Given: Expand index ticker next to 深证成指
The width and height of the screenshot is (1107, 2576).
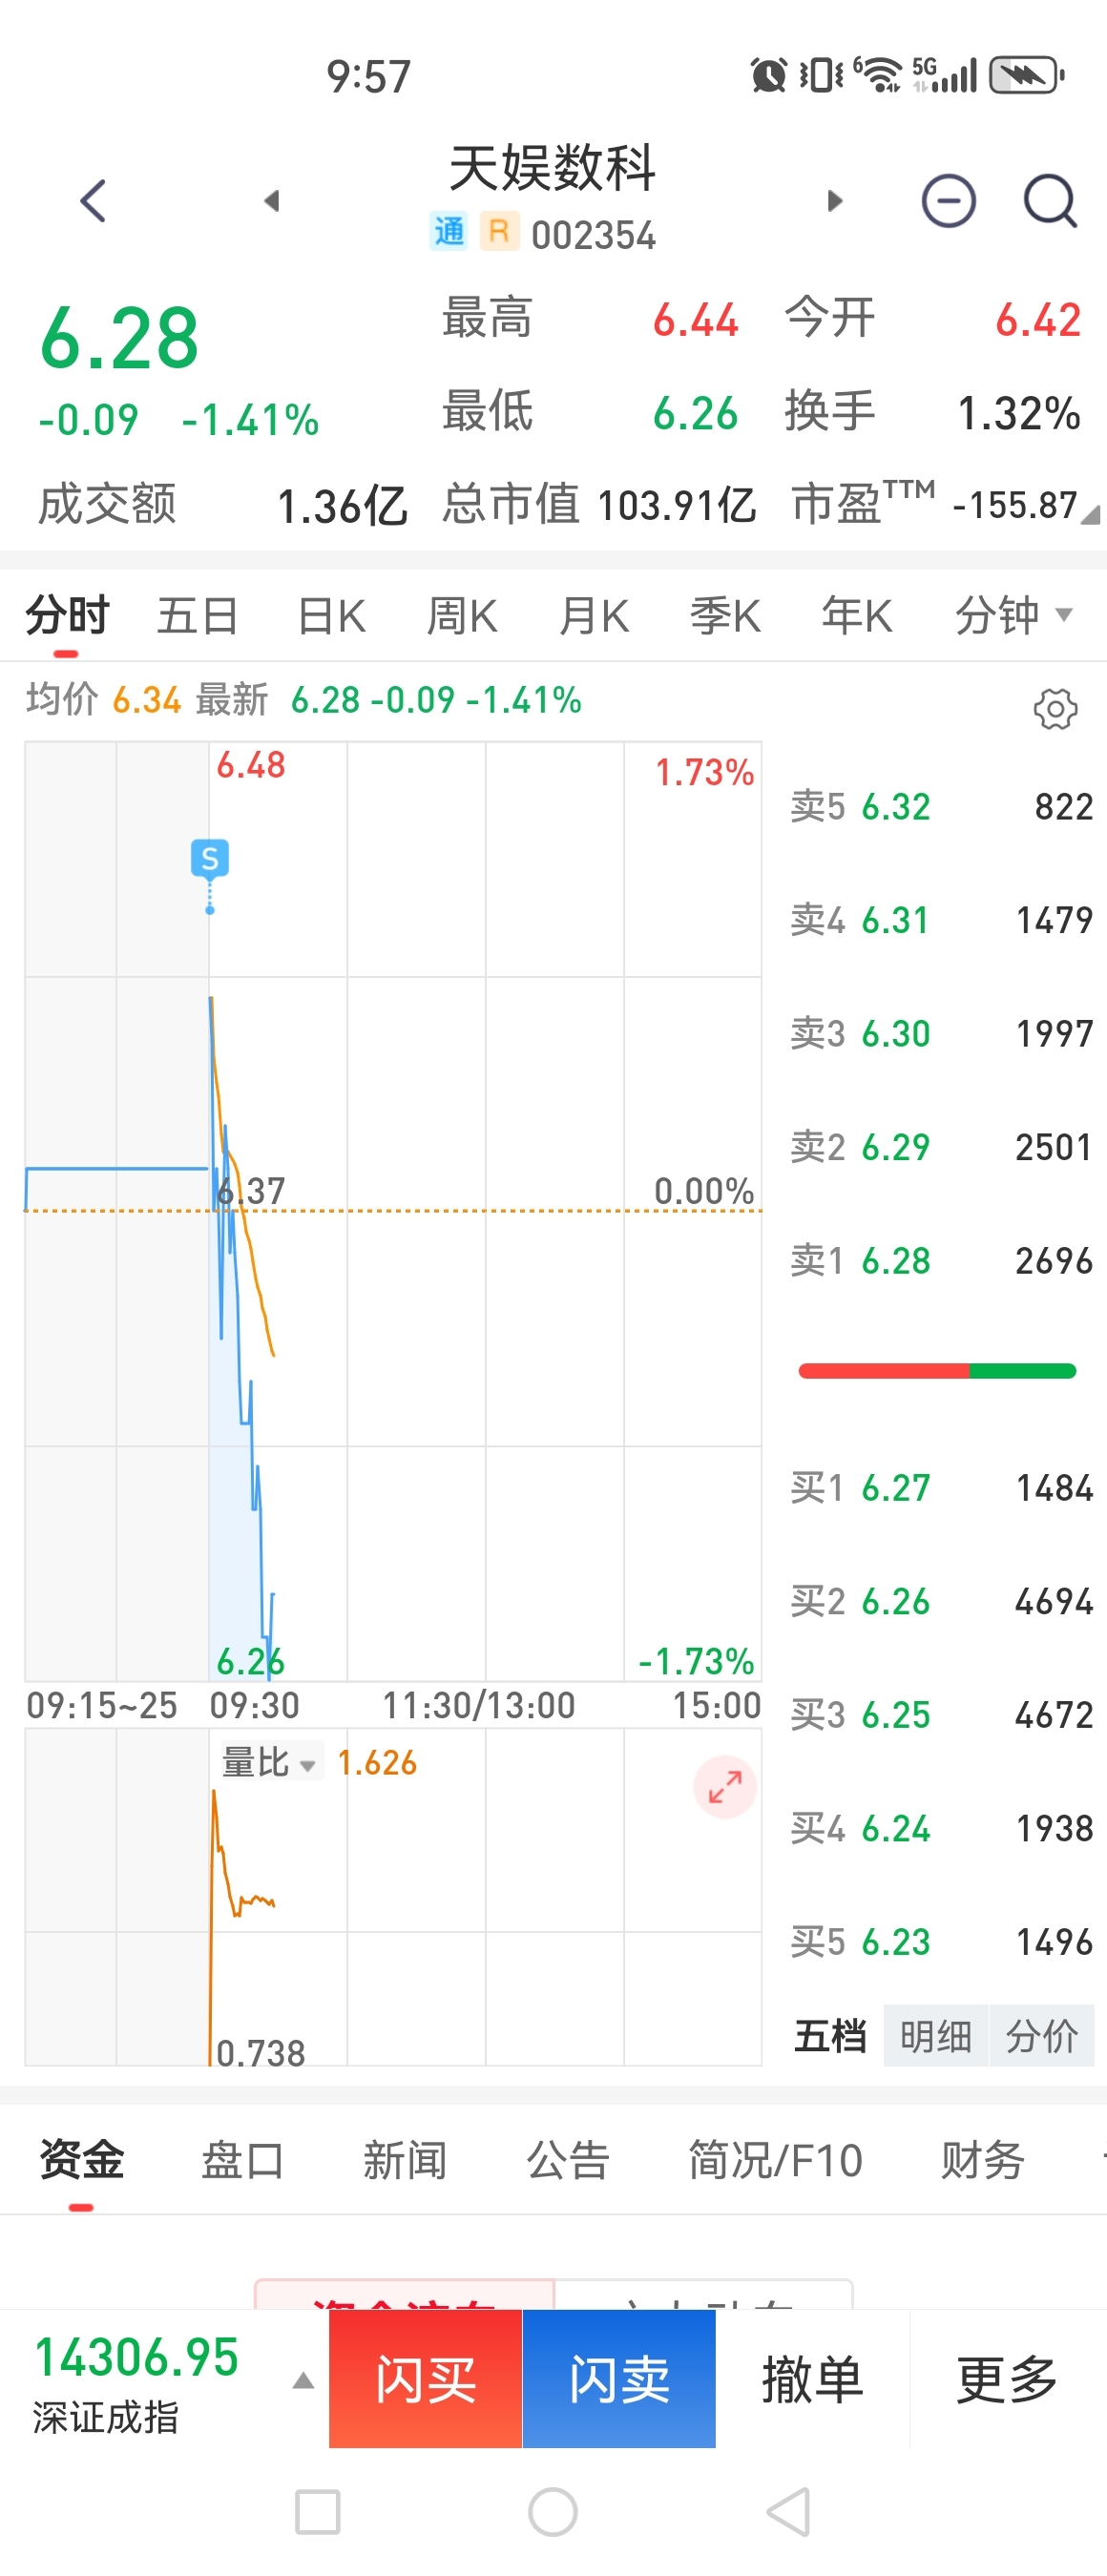Looking at the screenshot, I should point(302,2381).
